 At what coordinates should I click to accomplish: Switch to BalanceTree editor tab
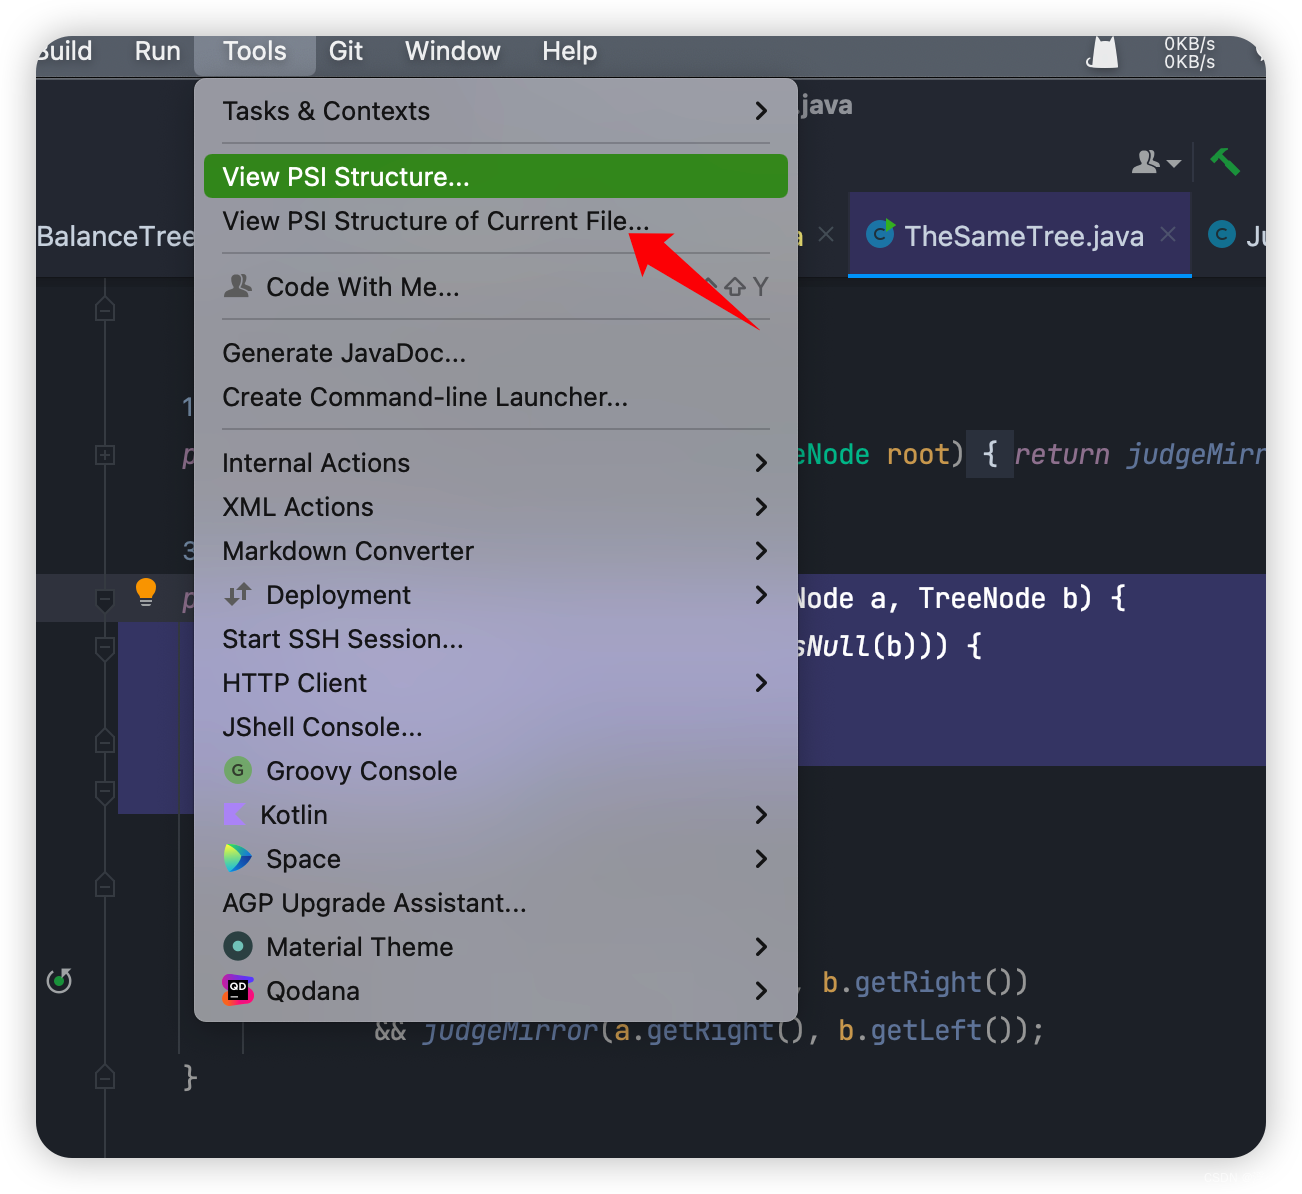click(x=116, y=236)
